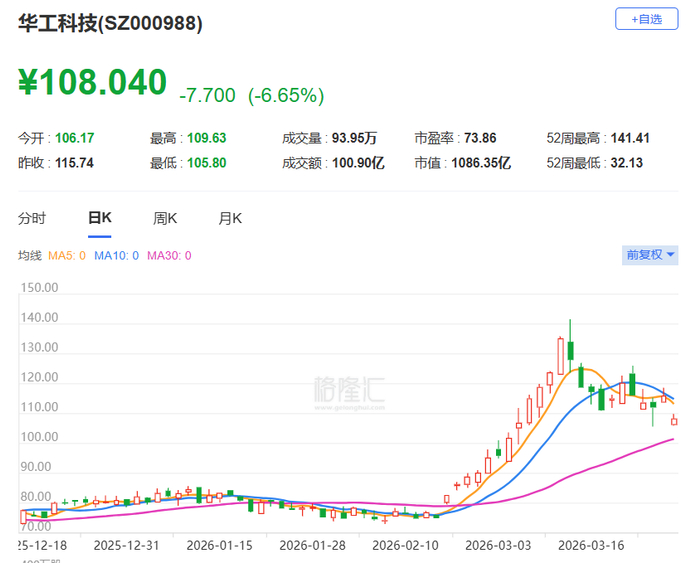Click the 80.00 y-axis label
700x563 pixels.
(36, 497)
